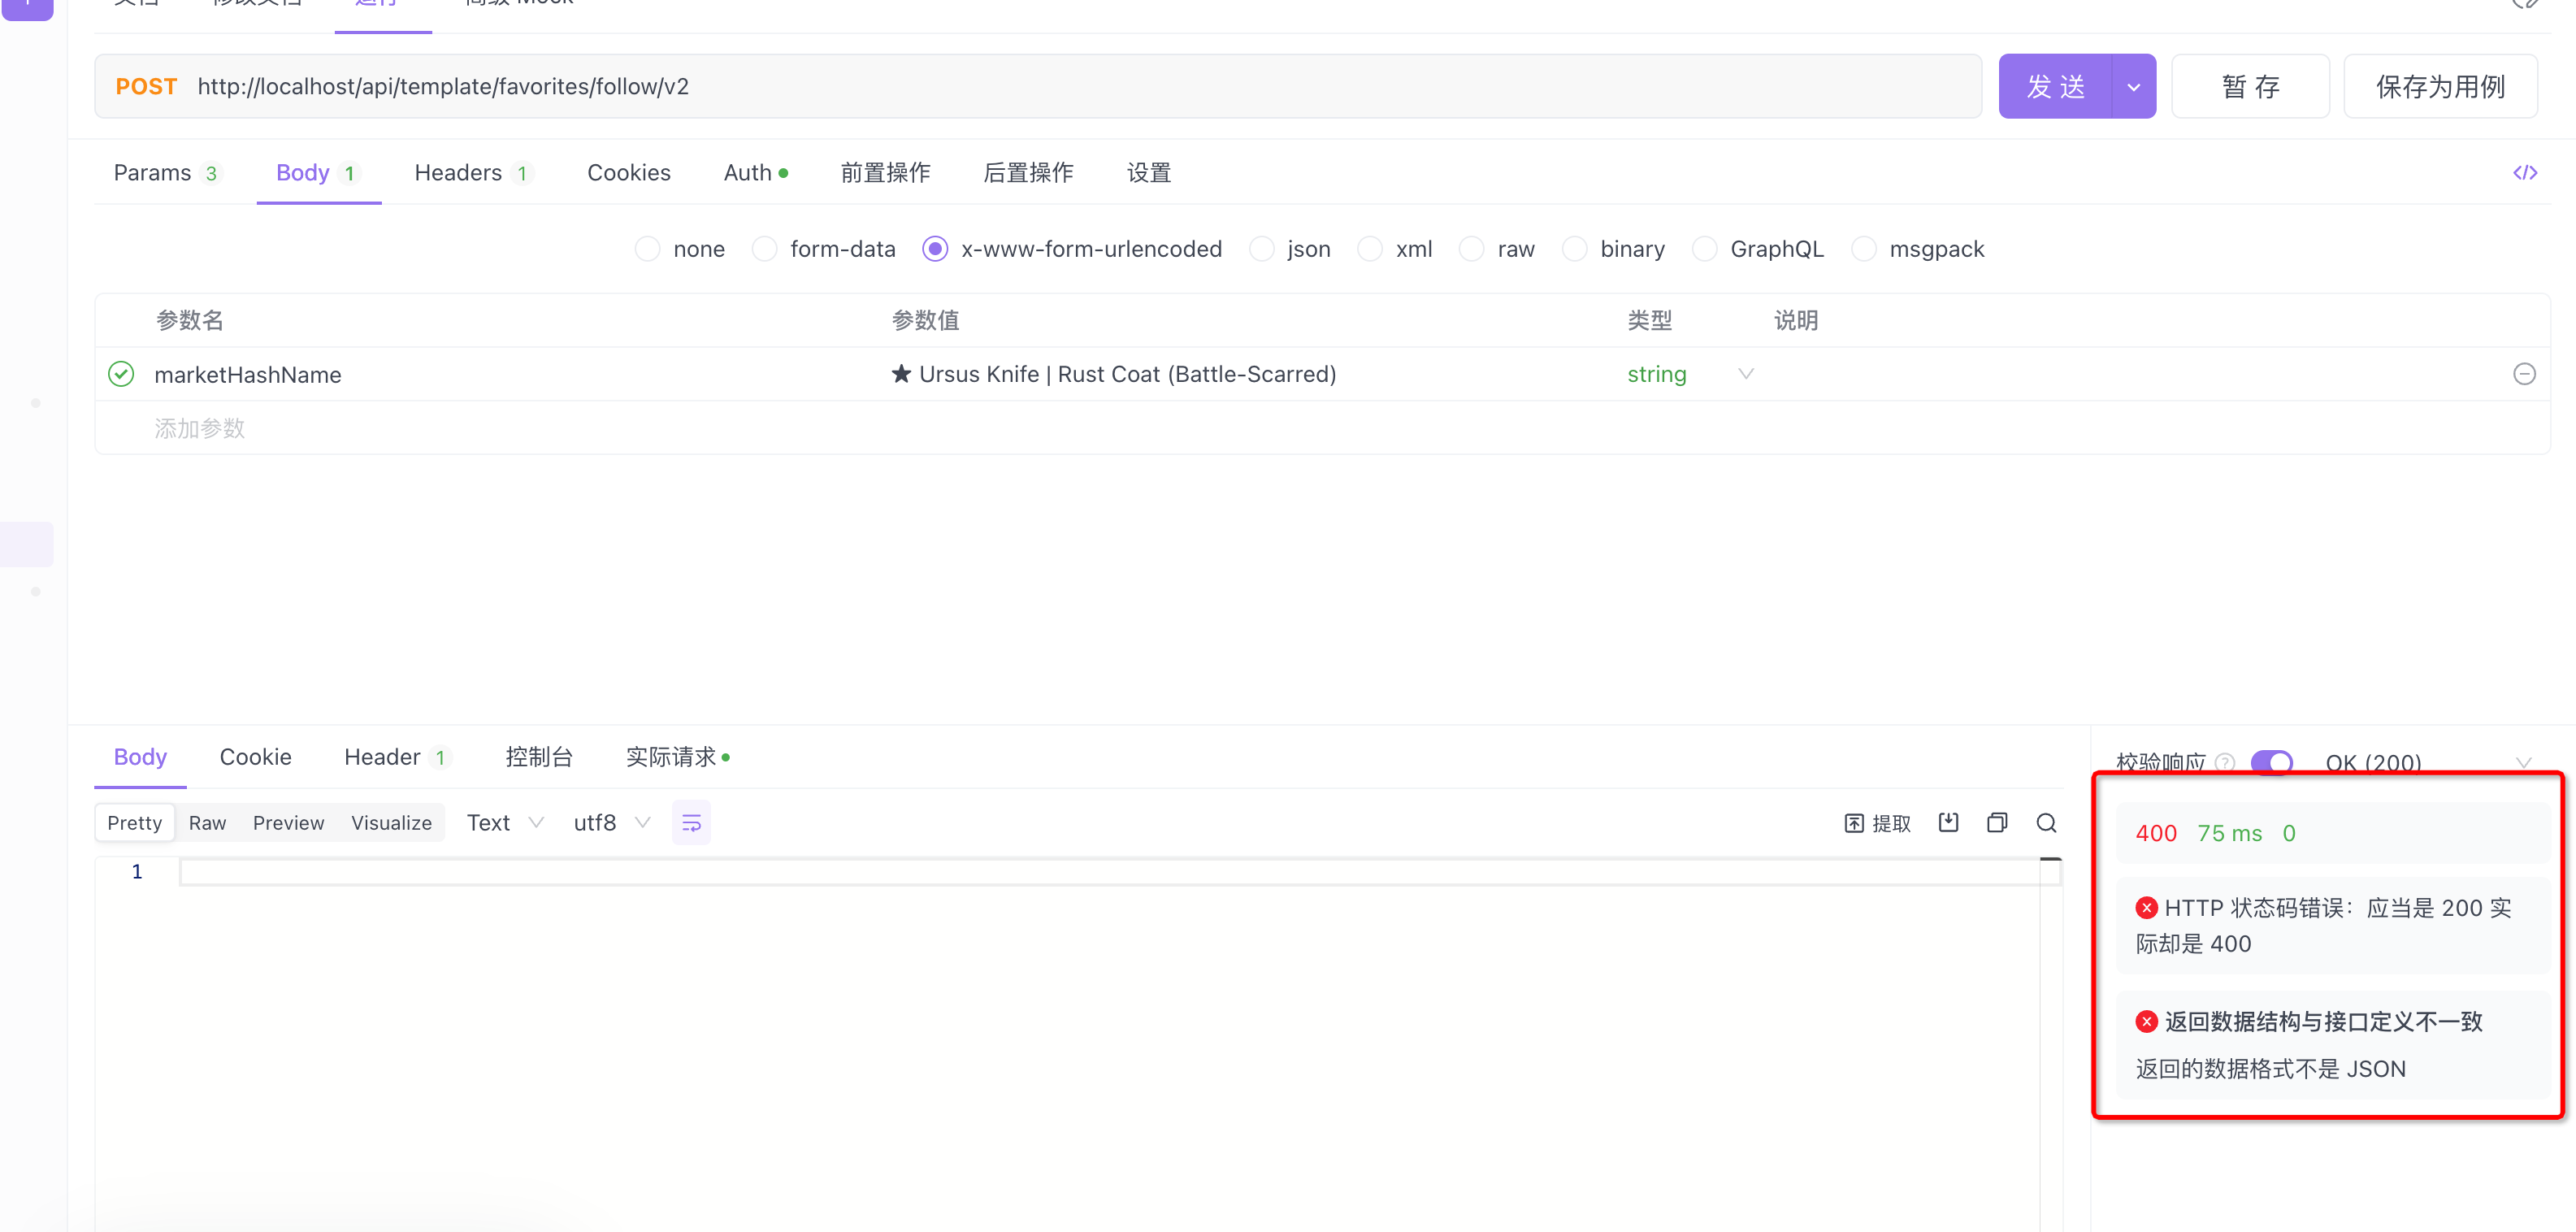2576x1232 pixels.
Task: Remove the marketHashName parameter with the minus icon
Action: (x=2524, y=374)
